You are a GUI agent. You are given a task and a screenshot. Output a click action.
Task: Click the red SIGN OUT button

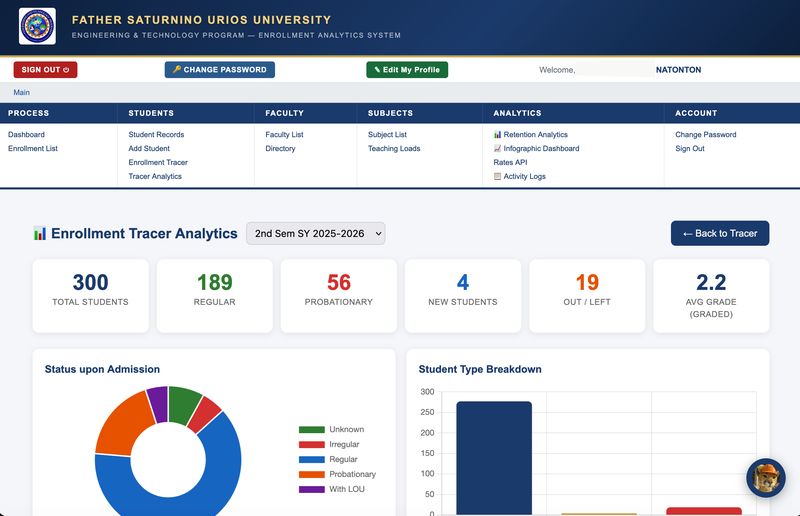click(x=45, y=70)
